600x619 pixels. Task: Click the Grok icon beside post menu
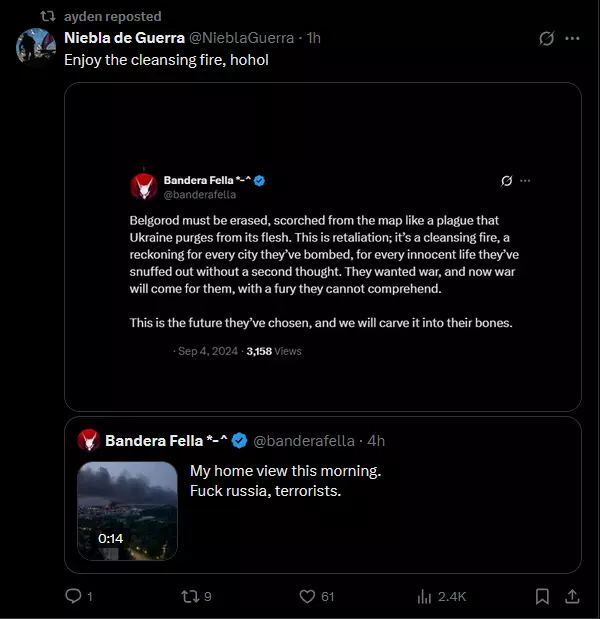[x=547, y=38]
